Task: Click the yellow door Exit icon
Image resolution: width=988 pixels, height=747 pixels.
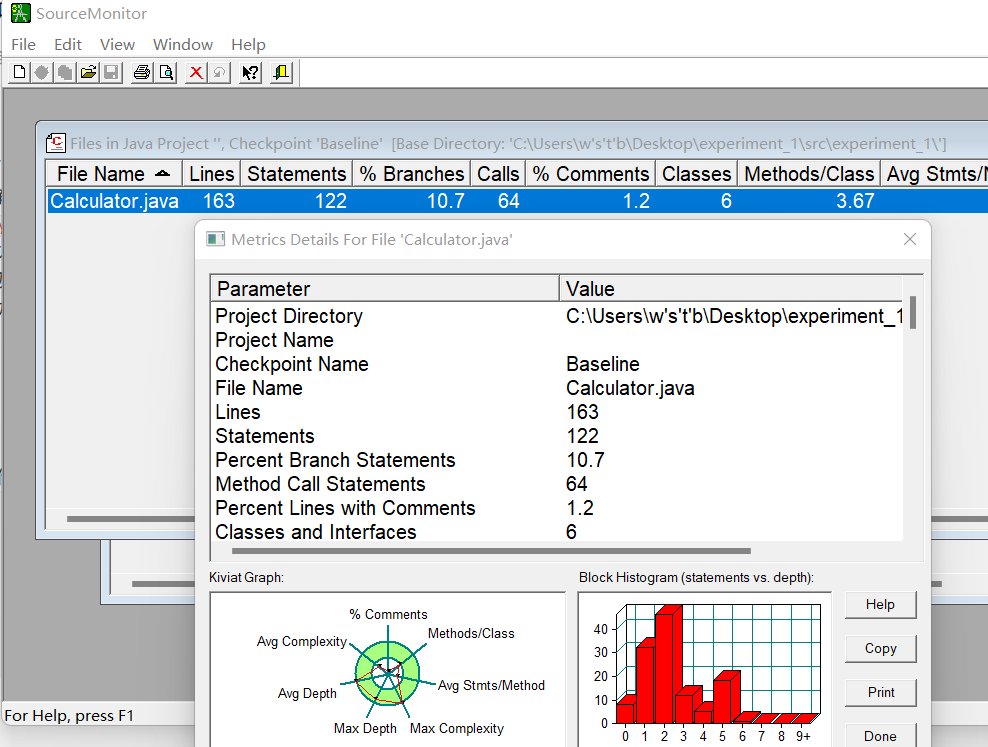Action: click(x=281, y=72)
